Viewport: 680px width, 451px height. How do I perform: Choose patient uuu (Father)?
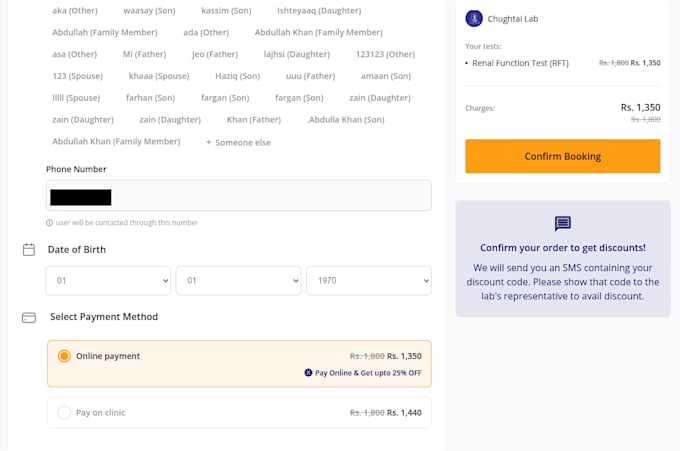(x=311, y=76)
